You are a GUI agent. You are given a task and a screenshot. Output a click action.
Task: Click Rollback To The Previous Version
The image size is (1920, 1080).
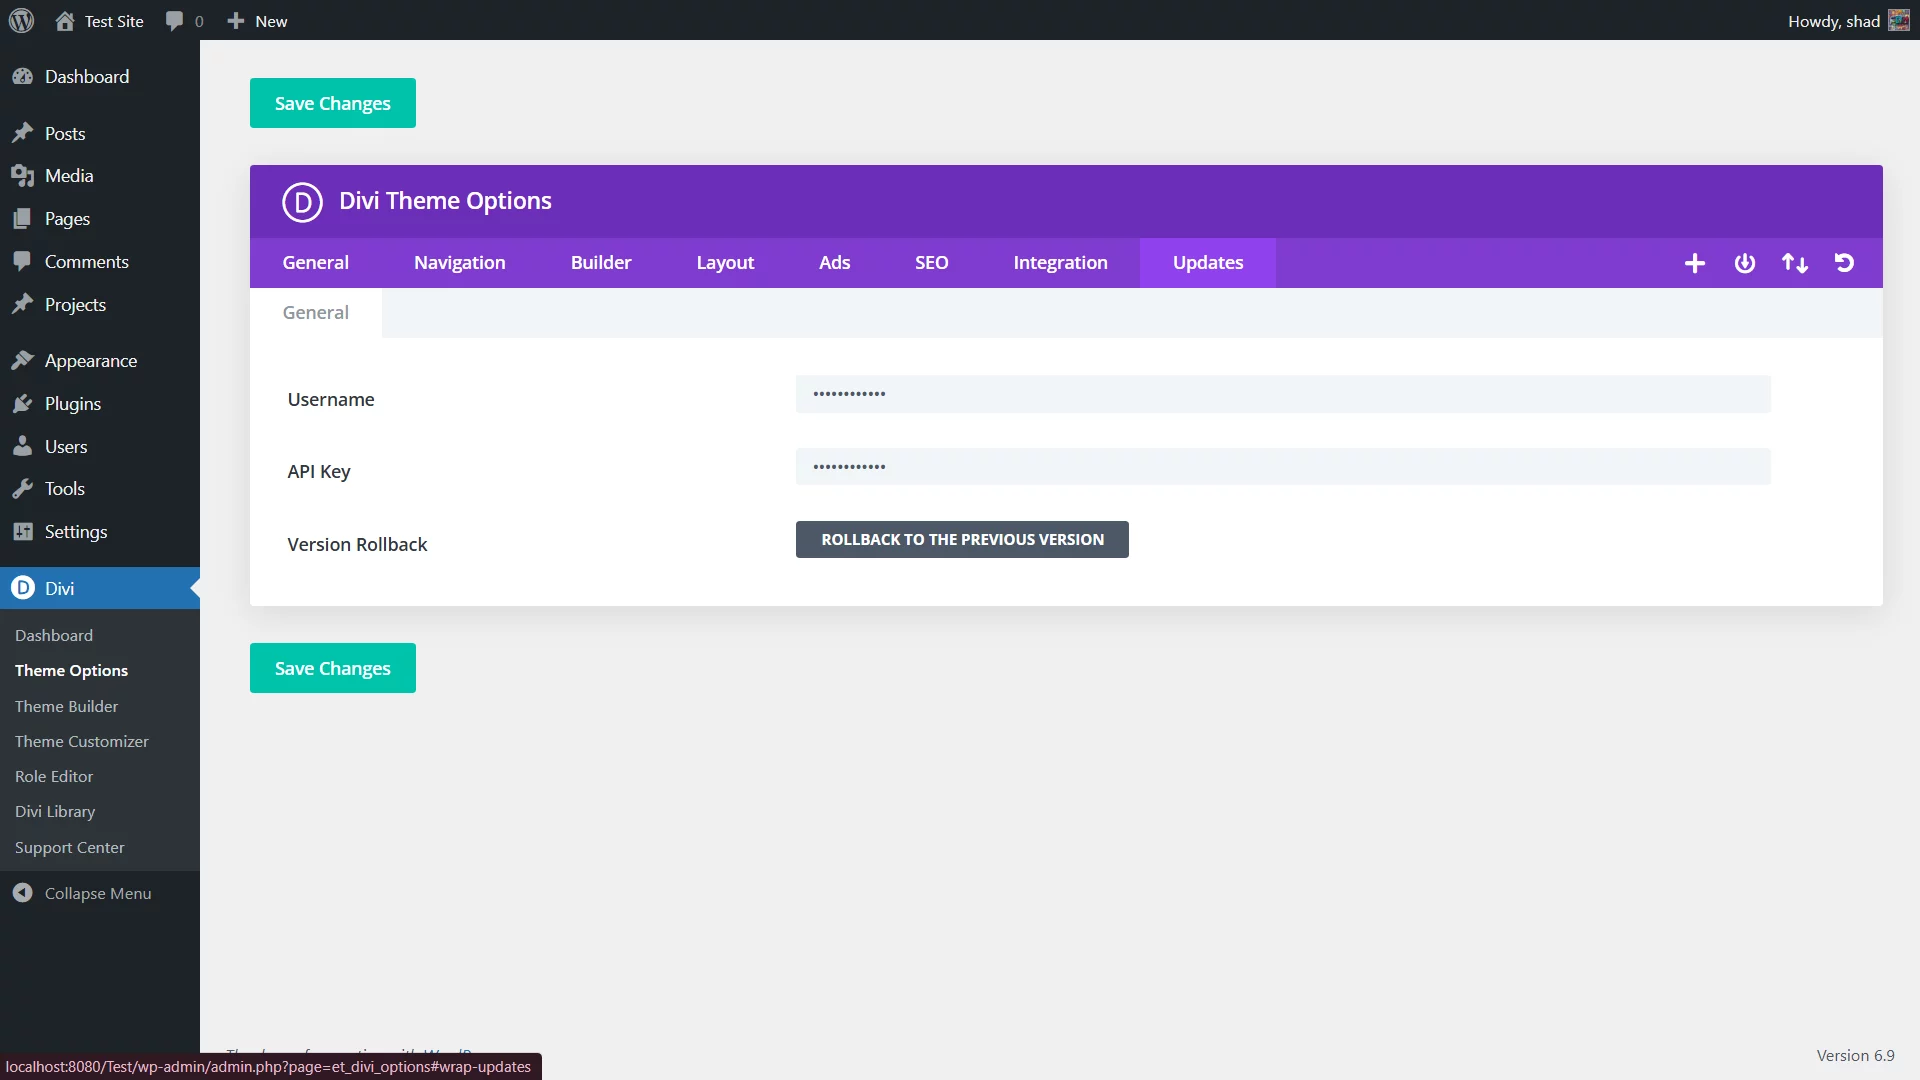point(961,539)
